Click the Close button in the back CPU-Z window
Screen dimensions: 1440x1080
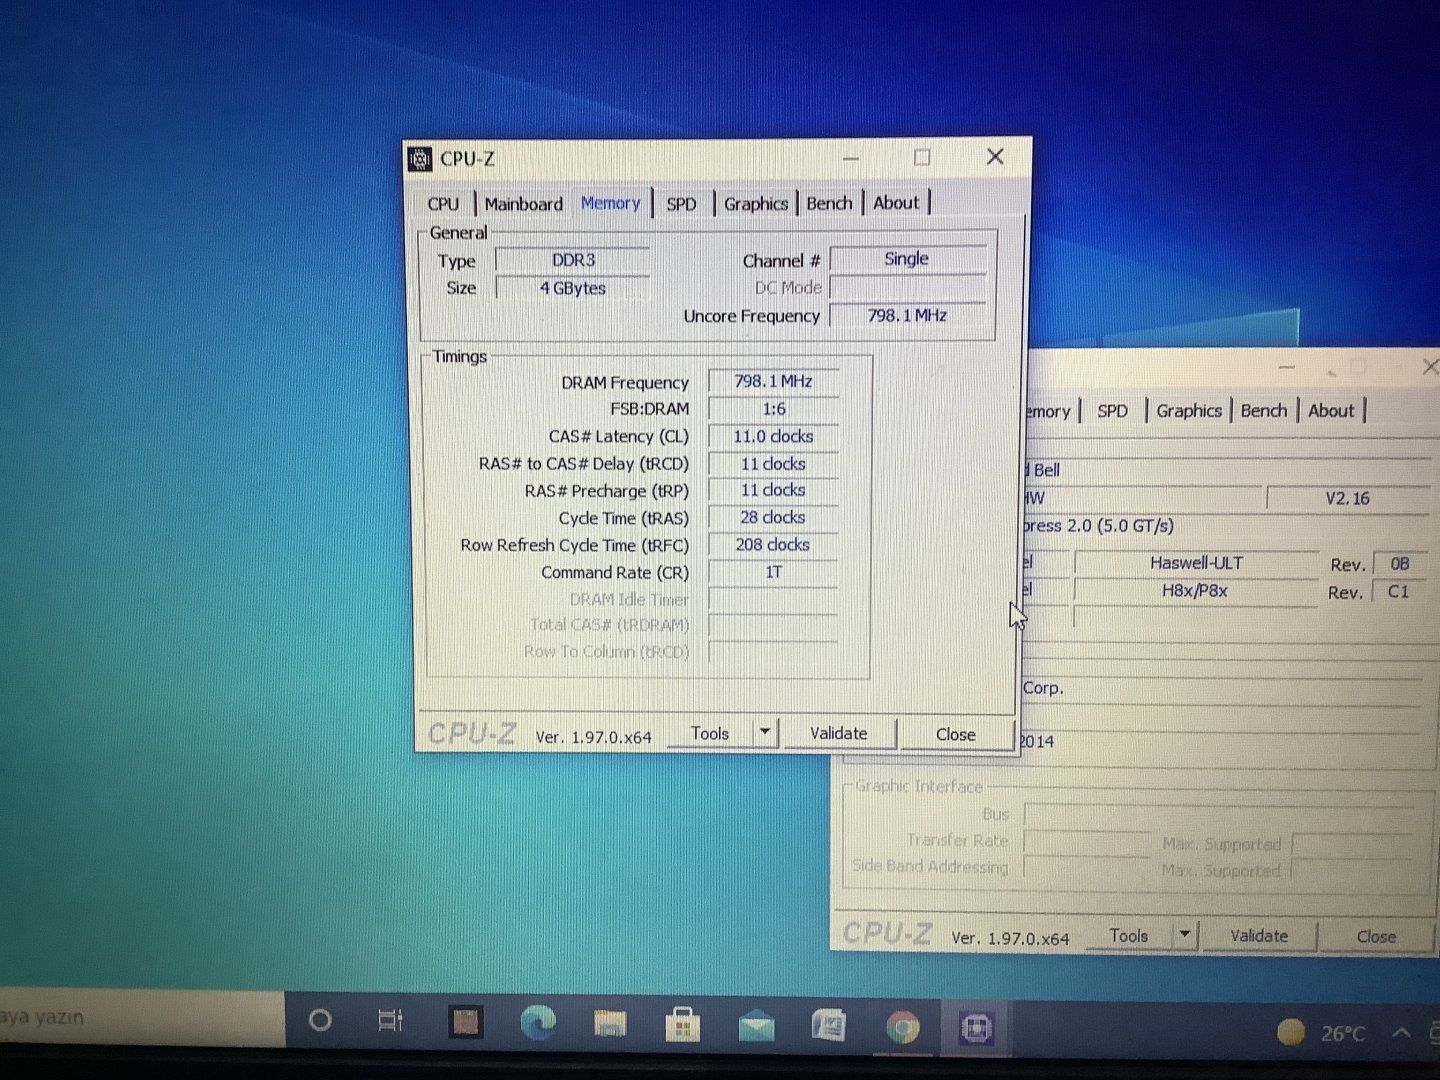pos(1376,937)
